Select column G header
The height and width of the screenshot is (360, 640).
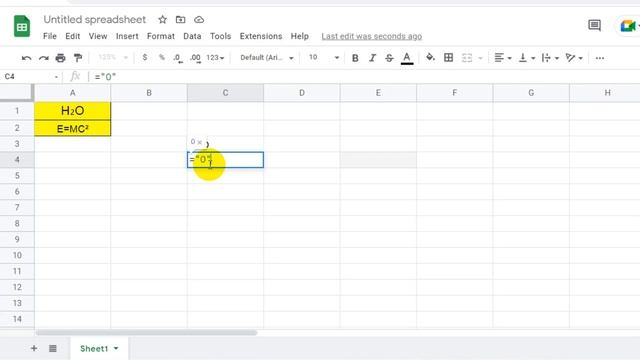(x=531, y=93)
